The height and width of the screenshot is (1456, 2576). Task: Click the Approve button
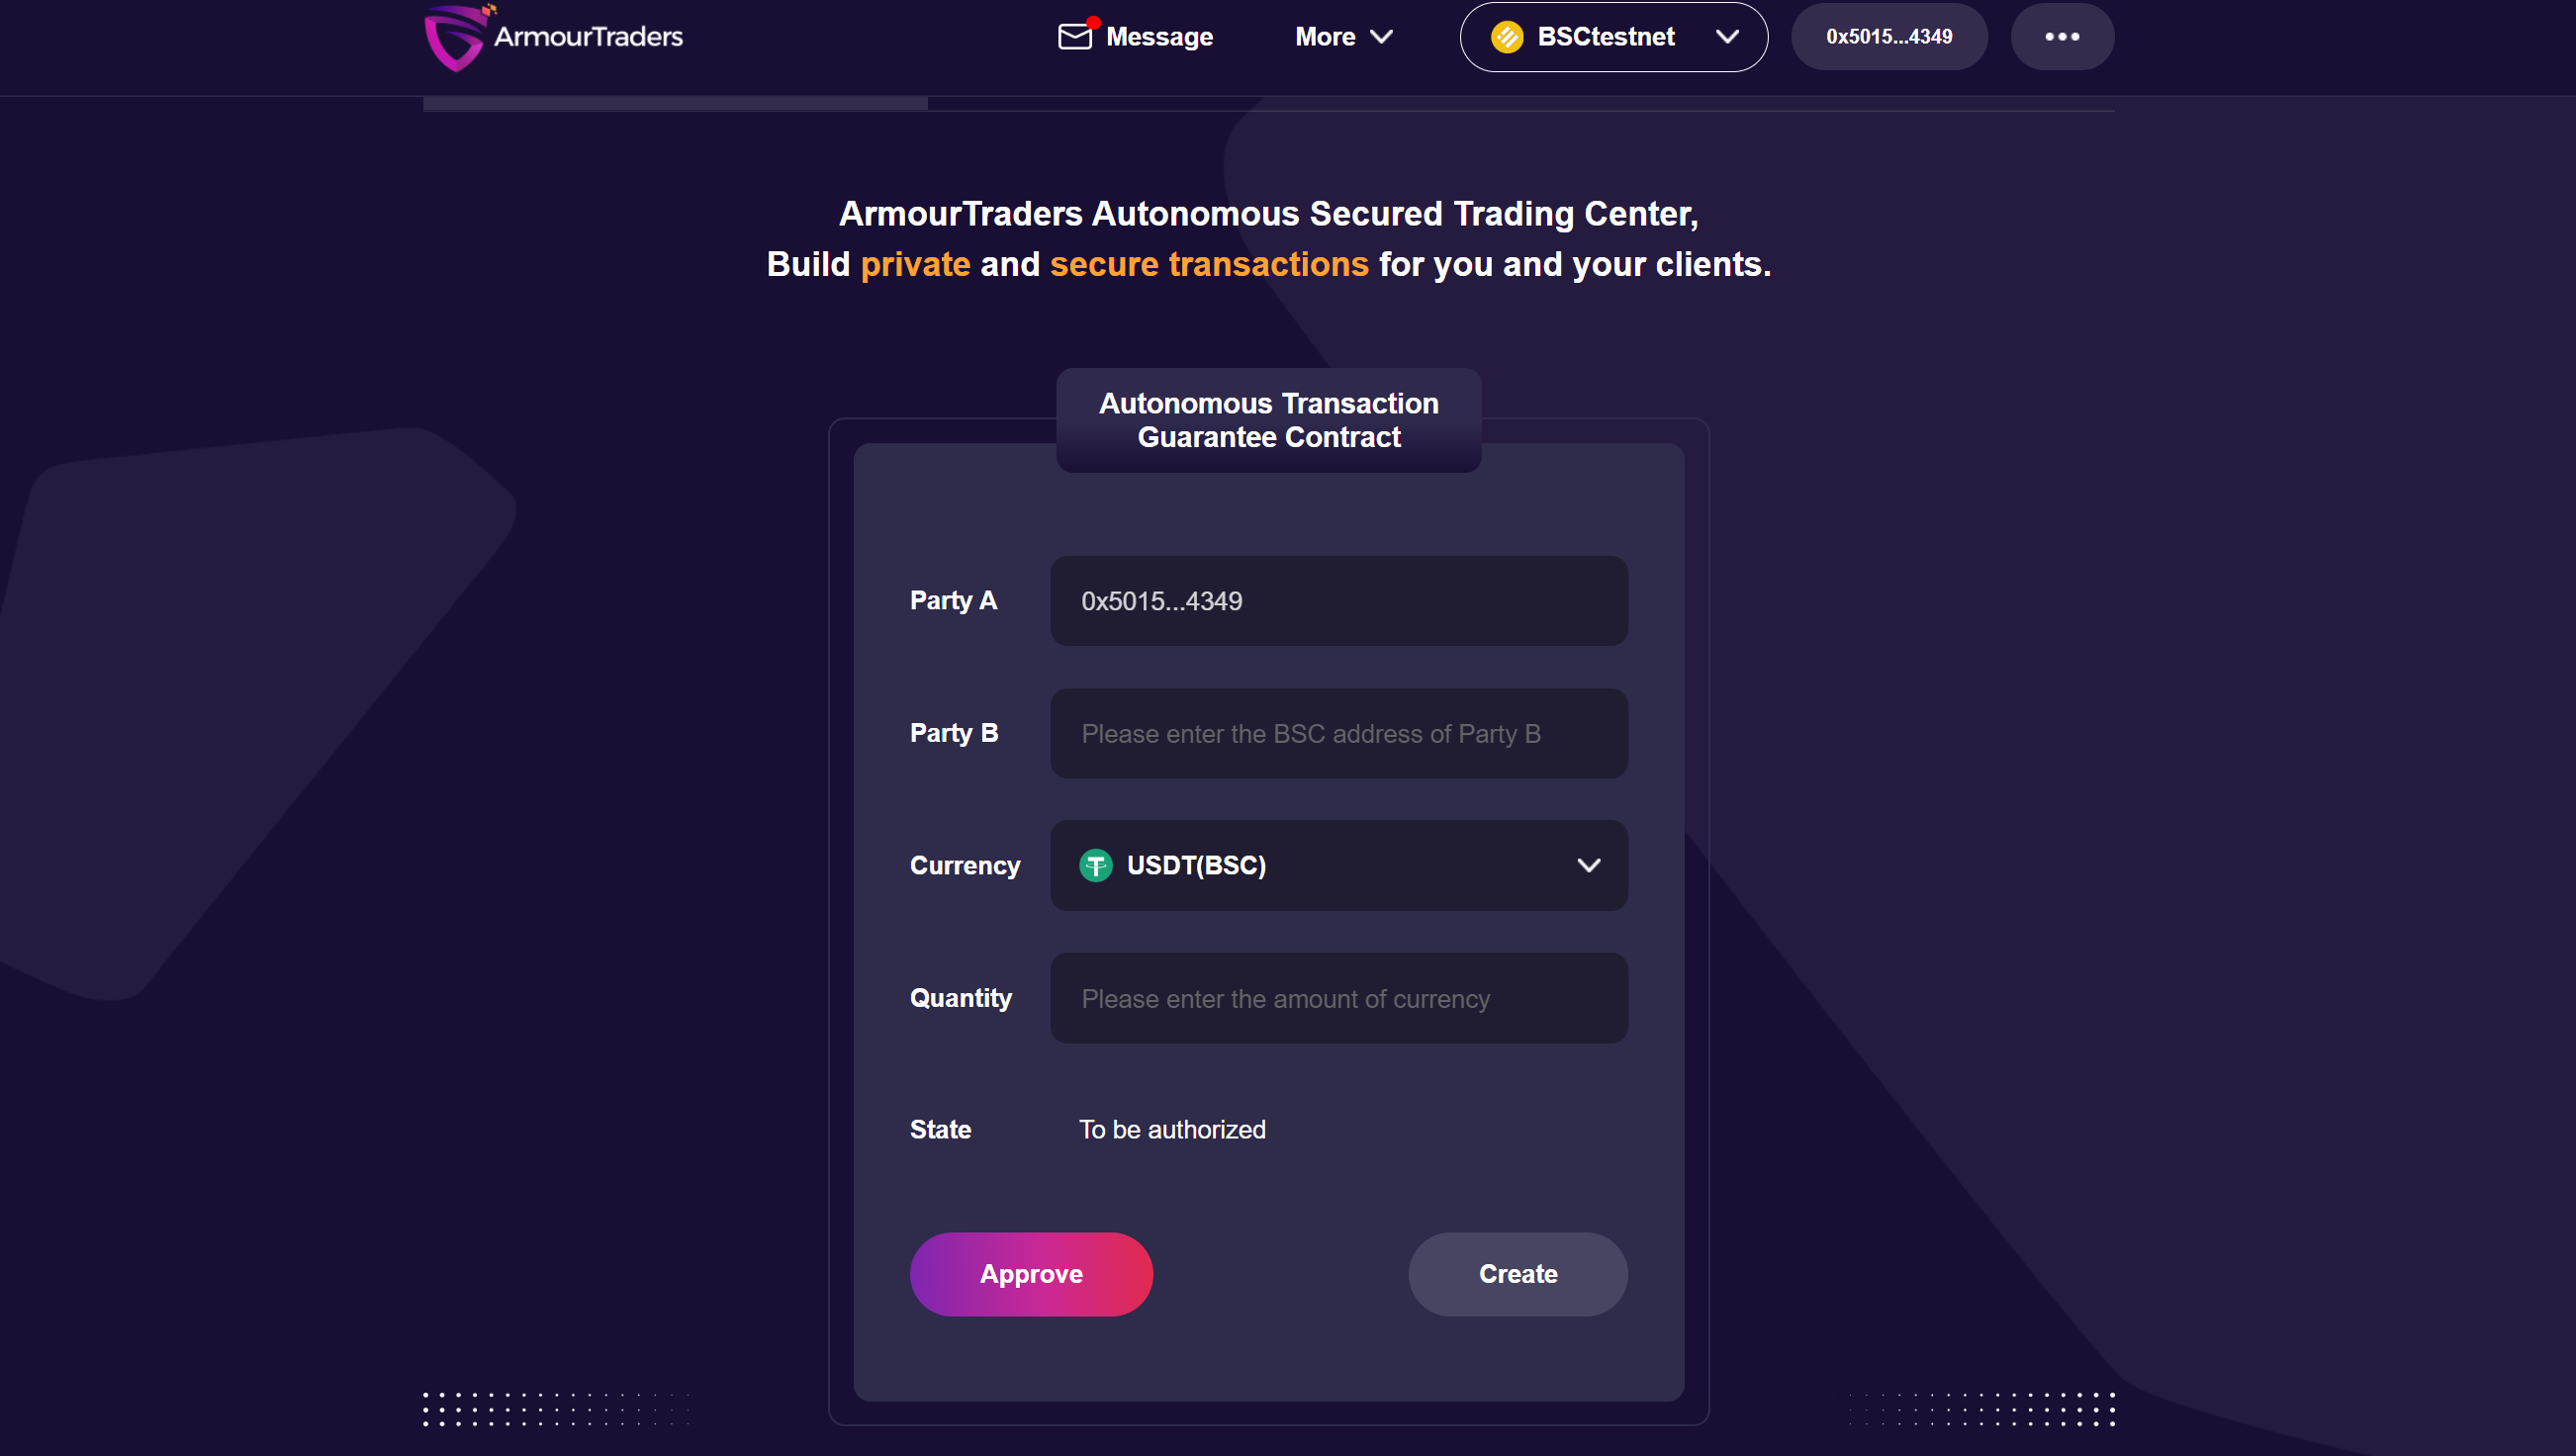1031,1274
